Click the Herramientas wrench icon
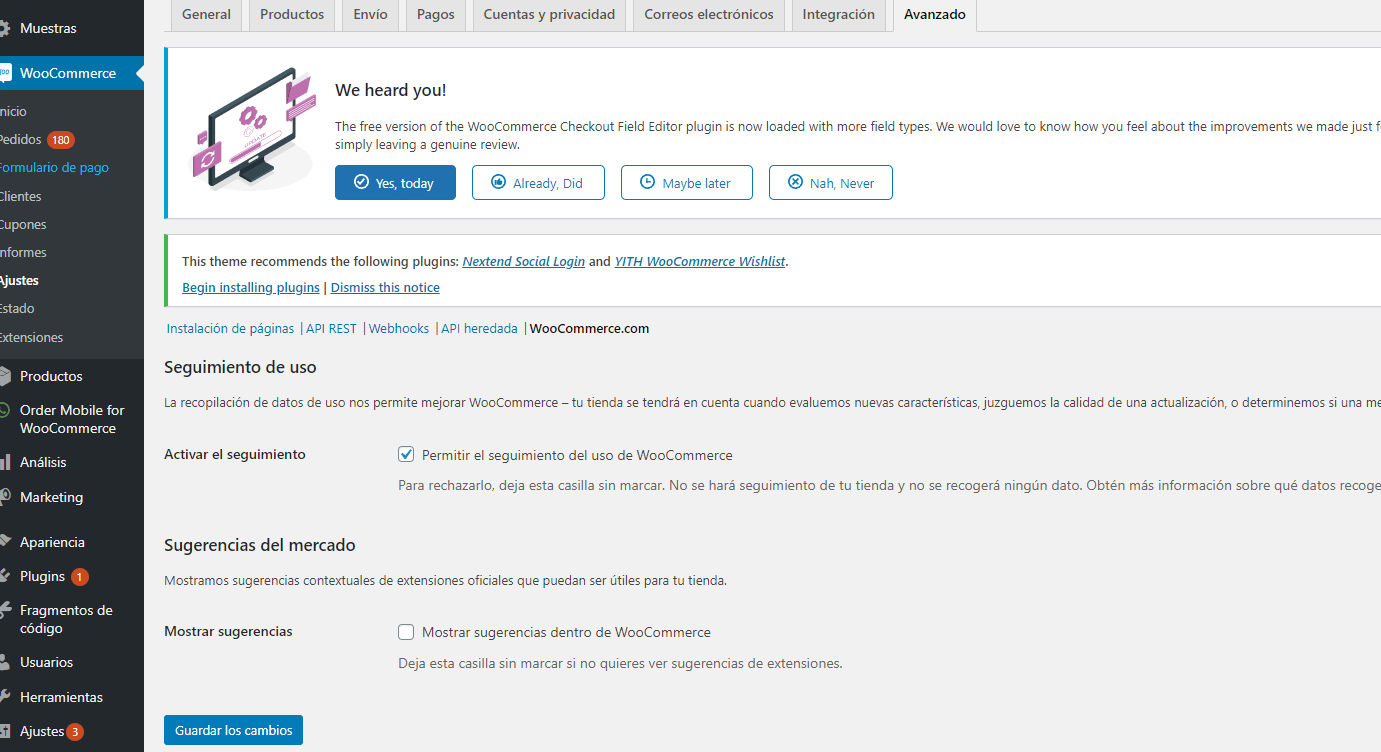1381x752 pixels. pyautogui.click(x=4, y=697)
